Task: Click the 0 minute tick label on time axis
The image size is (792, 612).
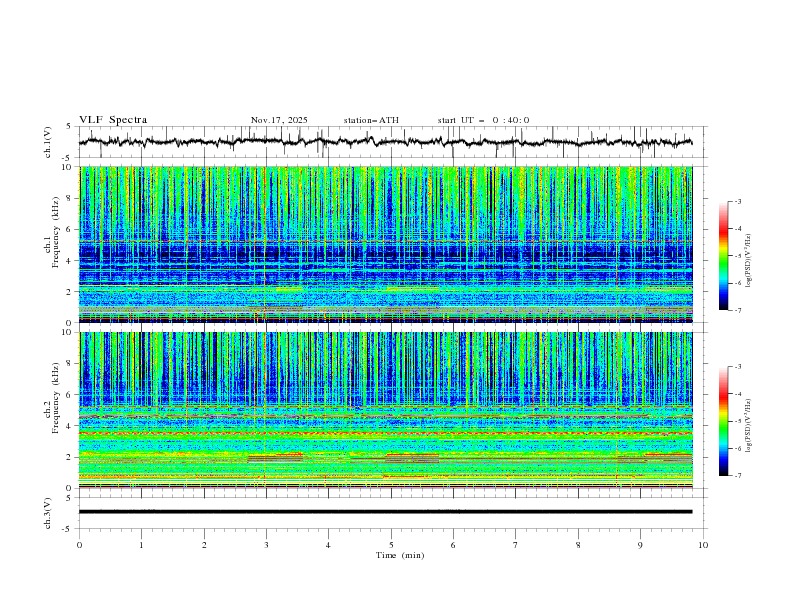Action: (x=79, y=545)
